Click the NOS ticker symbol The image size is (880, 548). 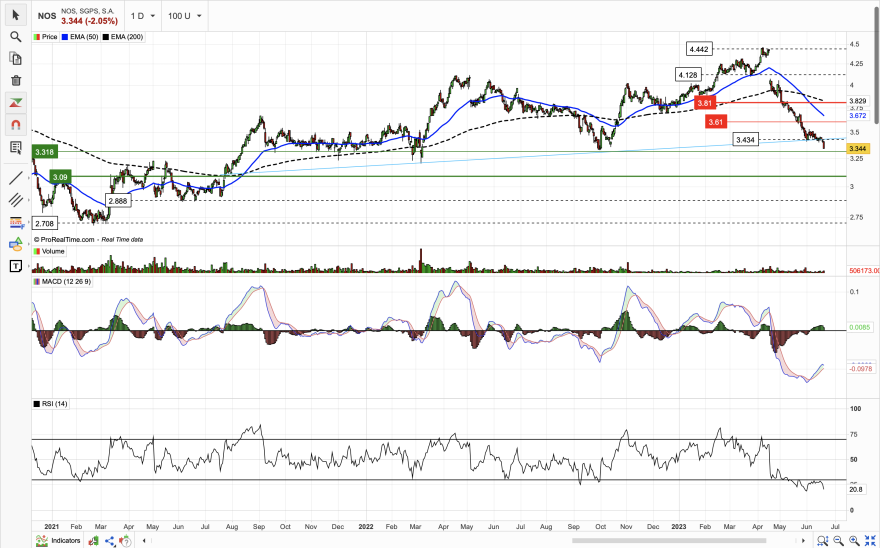tap(47, 16)
